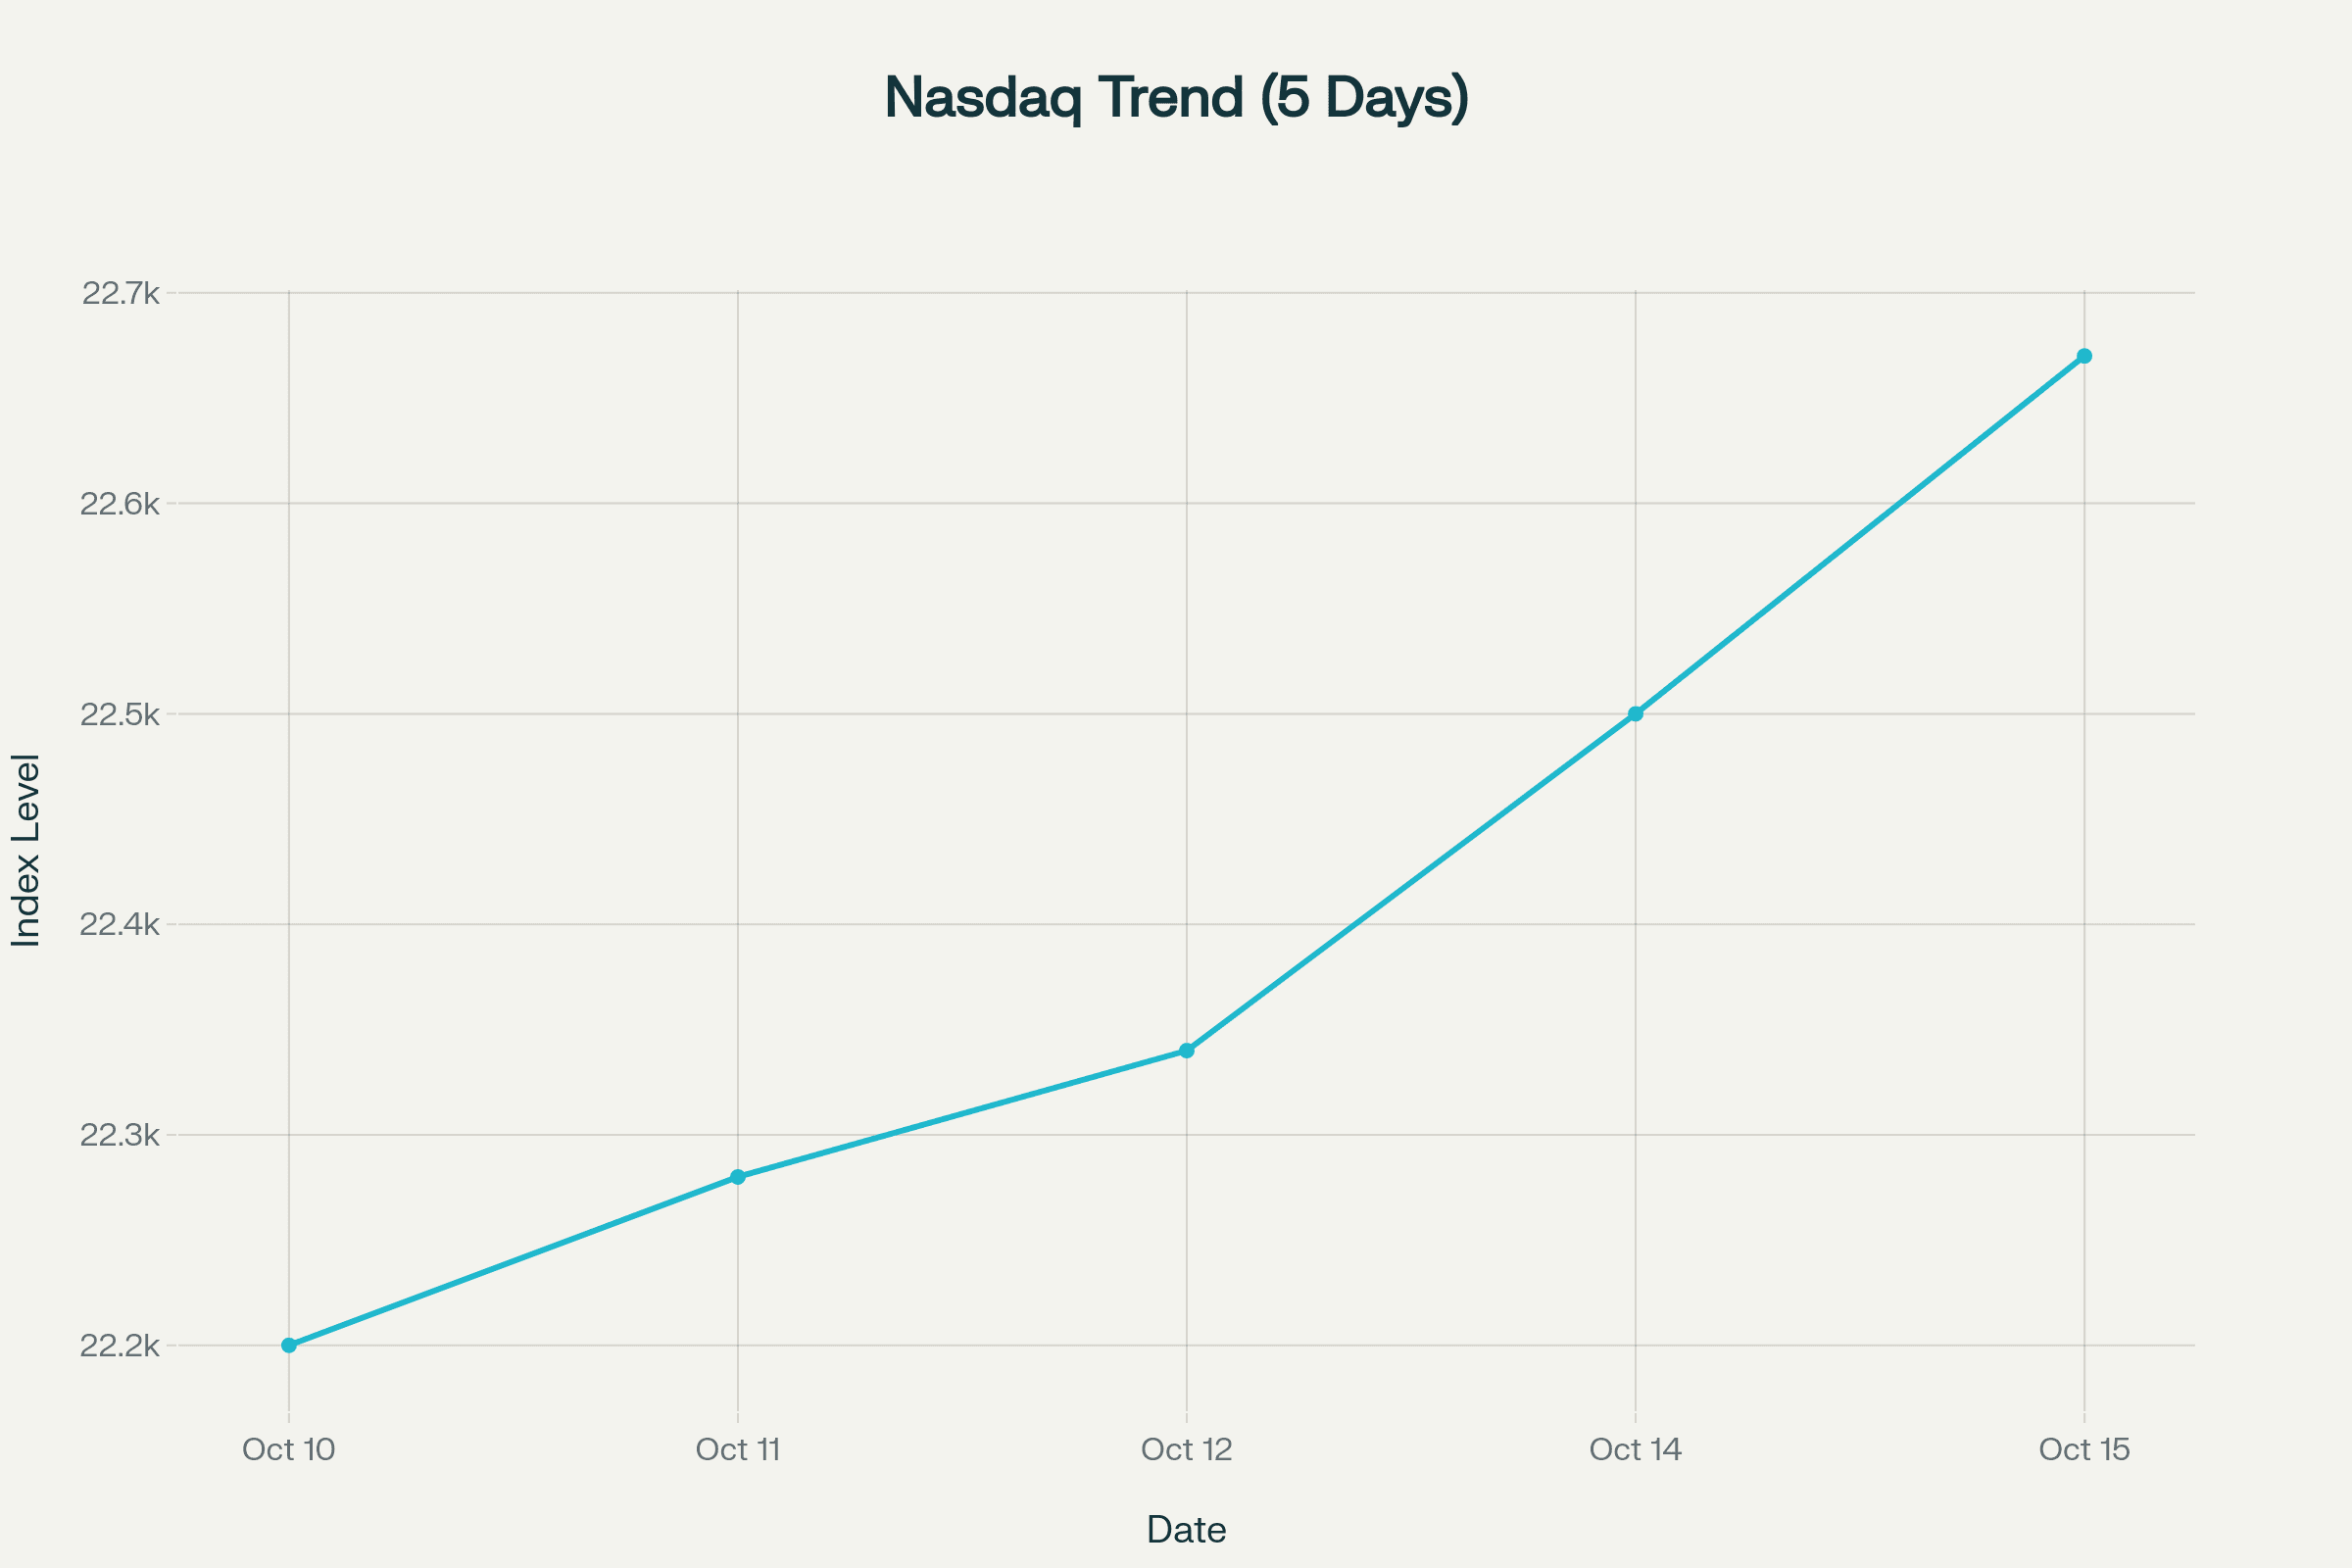Click the chart title Nasdaq Trend (5 Days)
Viewport: 2352px width, 1568px height.
[1176, 98]
